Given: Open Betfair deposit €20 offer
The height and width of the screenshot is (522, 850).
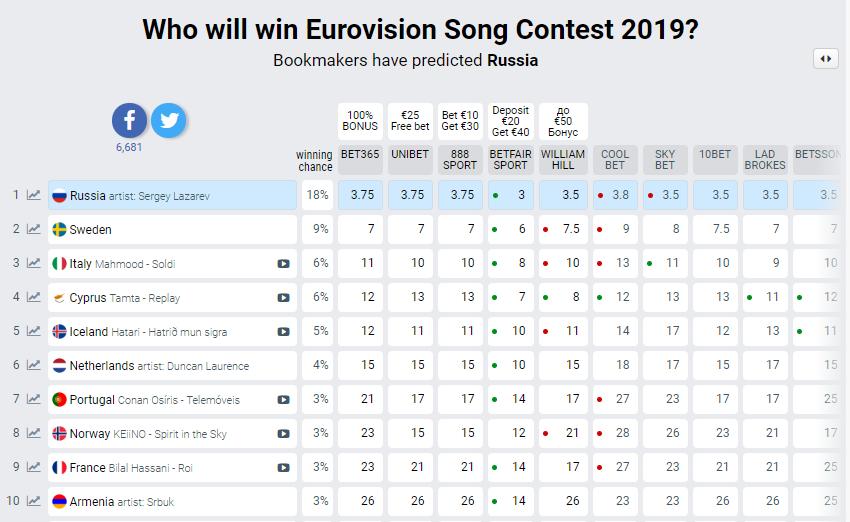Looking at the screenshot, I should 511,120.
